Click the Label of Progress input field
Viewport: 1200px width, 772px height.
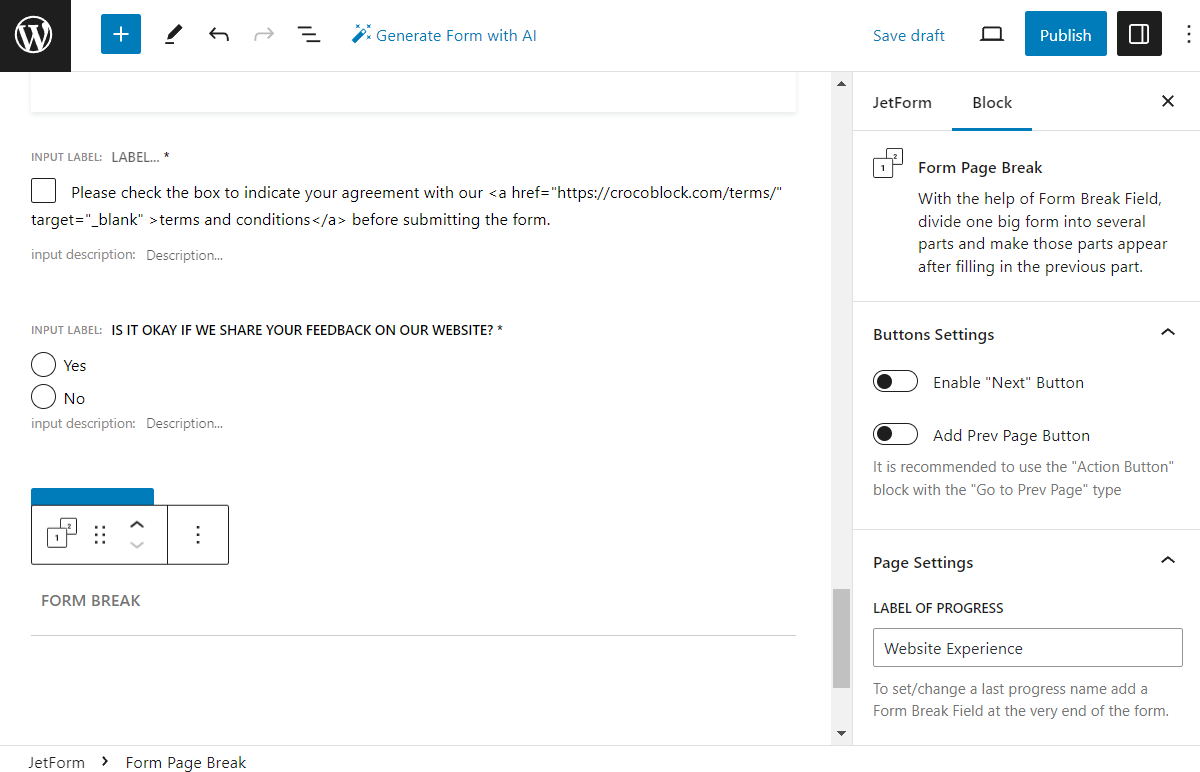(x=1027, y=647)
